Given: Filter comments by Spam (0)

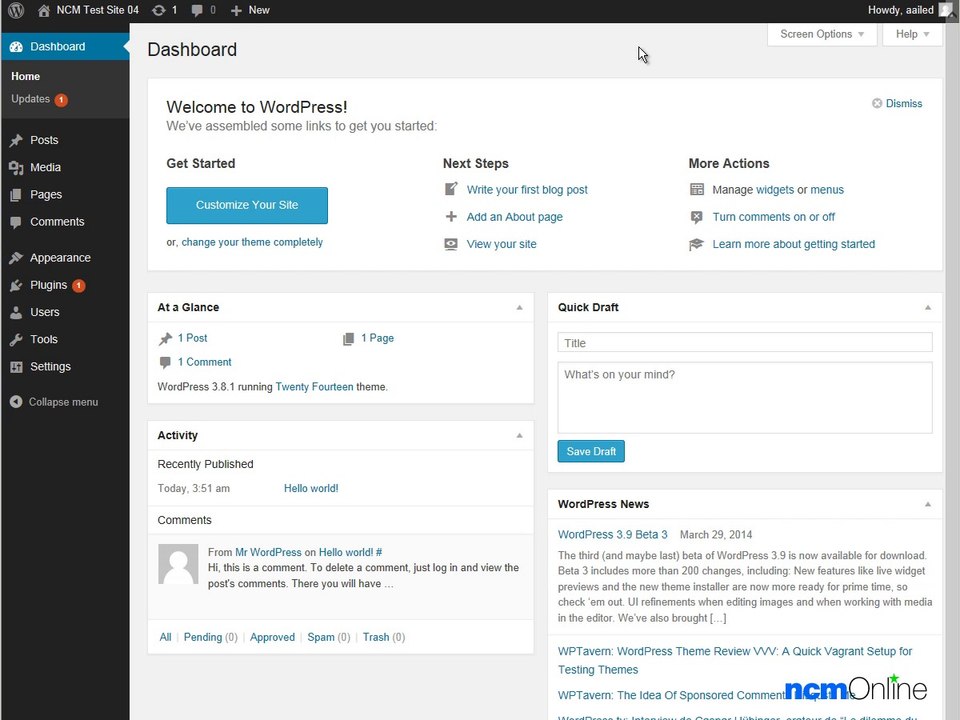Looking at the screenshot, I should [329, 637].
